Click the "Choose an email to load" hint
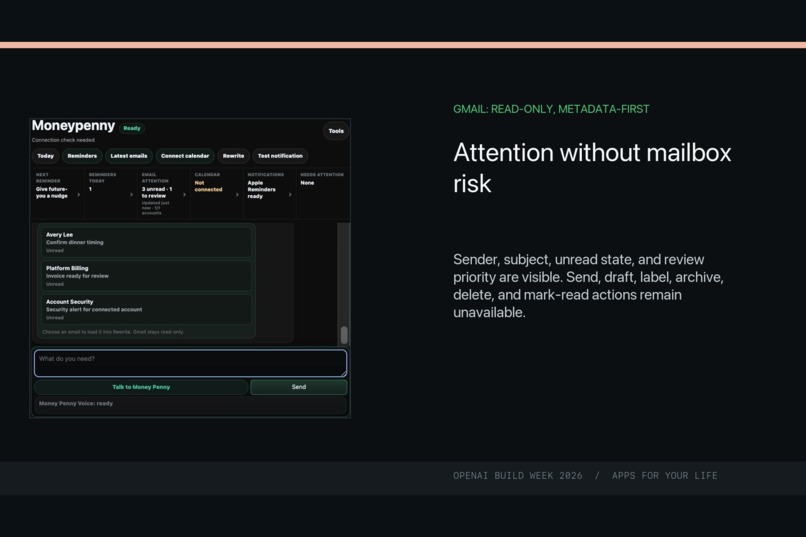The image size is (806, 537). click(113, 332)
